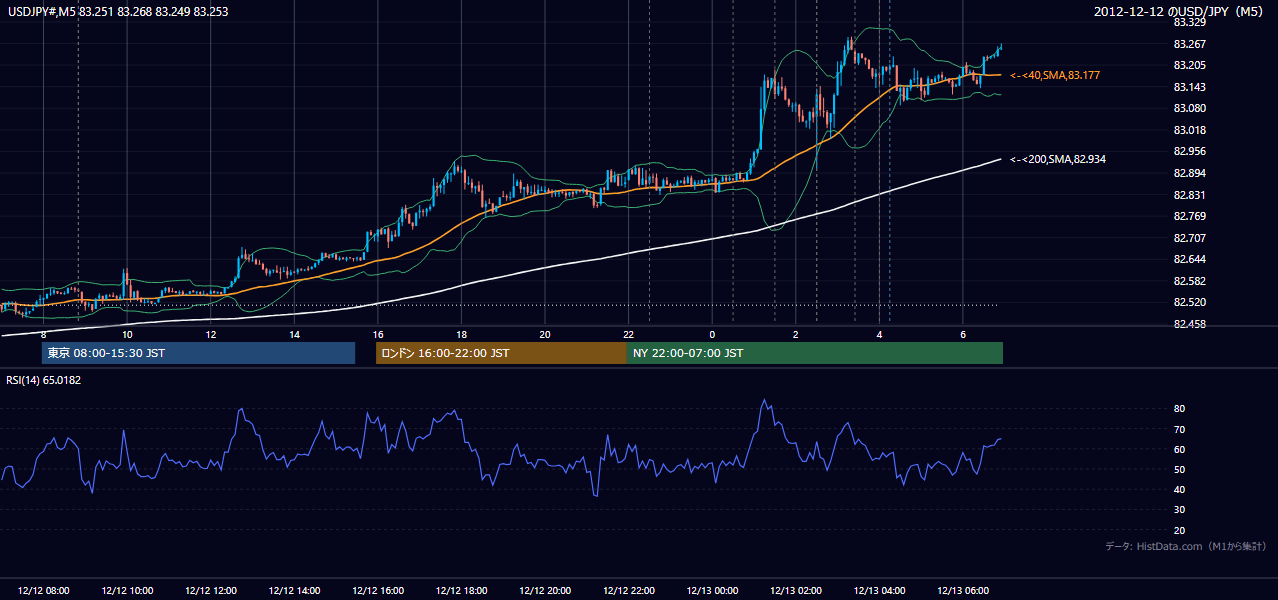Click hour label 10 under price chart

coord(127,334)
